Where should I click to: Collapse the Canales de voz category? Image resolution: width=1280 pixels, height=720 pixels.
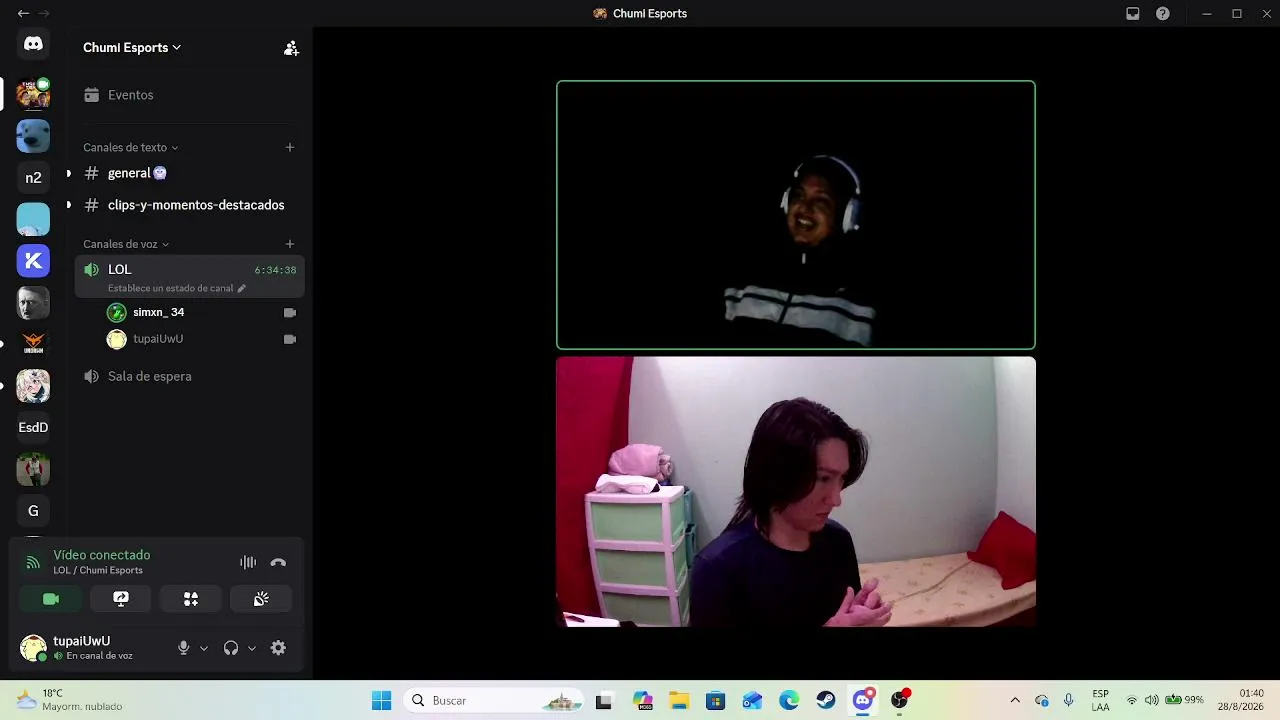tap(126, 244)
